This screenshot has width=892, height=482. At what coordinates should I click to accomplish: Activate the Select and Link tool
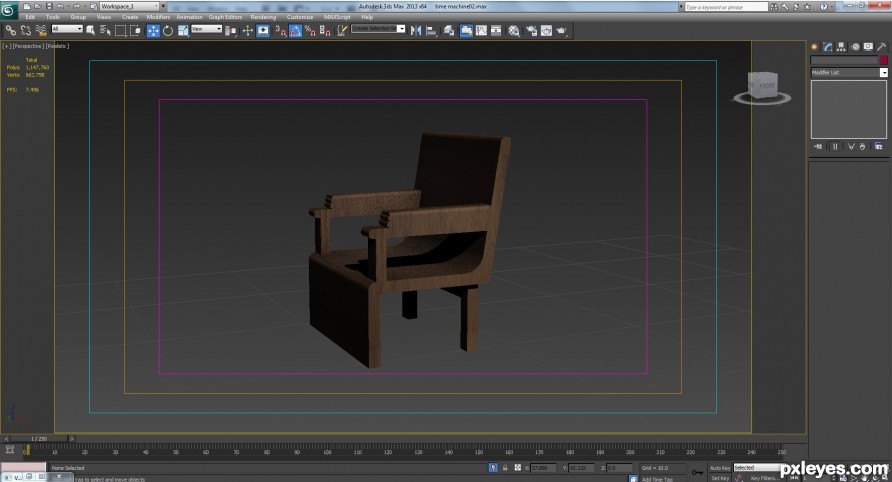tap(11, 30)
